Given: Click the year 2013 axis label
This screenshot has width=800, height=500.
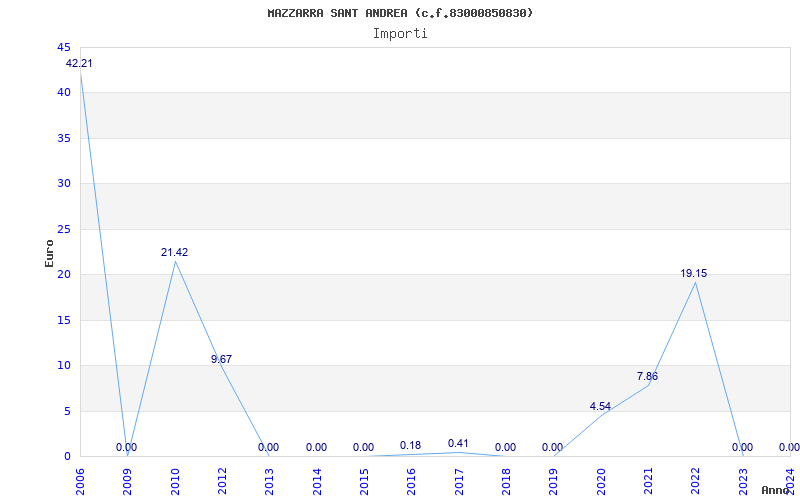Looking at the screenshot, I should [x=269, y=481].
